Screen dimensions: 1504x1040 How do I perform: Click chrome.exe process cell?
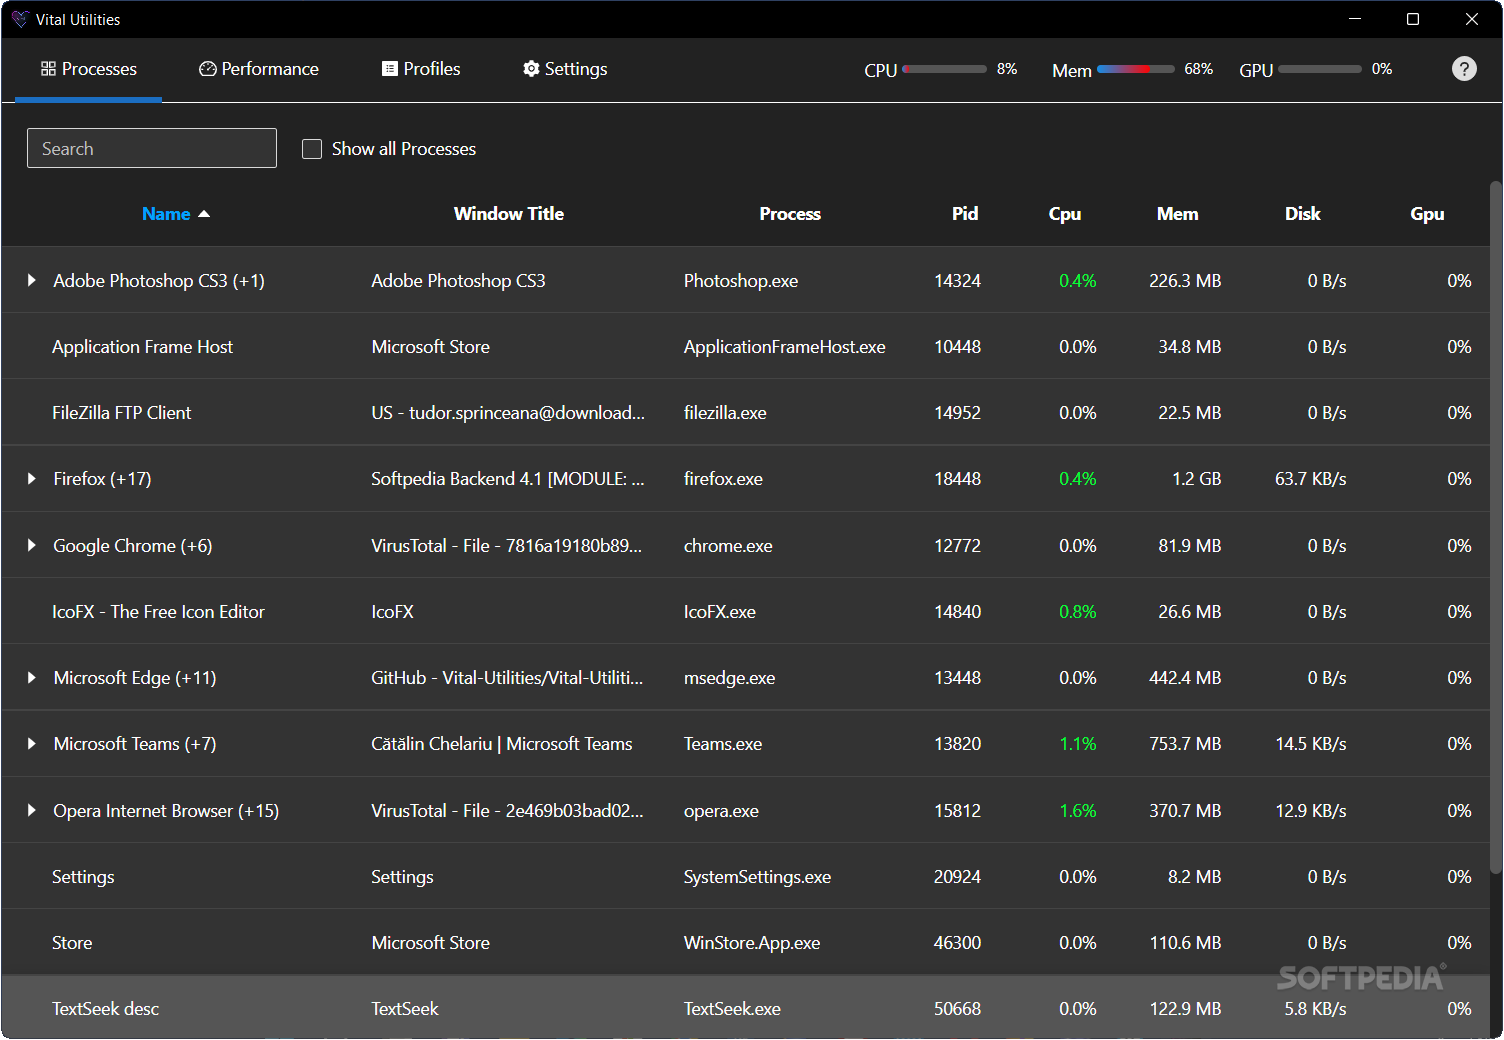pos(728,546)
